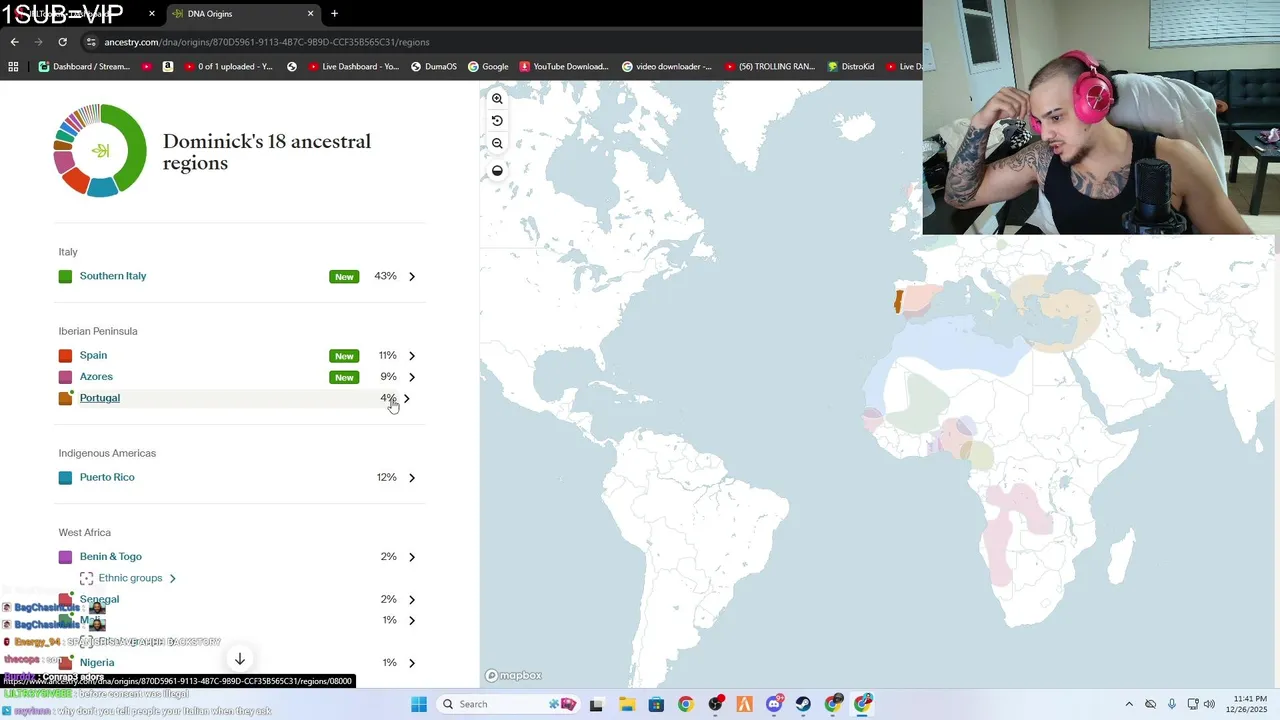Open video downloader bookmark
Image resolution: width=1280 pixels, height=720 pixels.
[667, 67]
